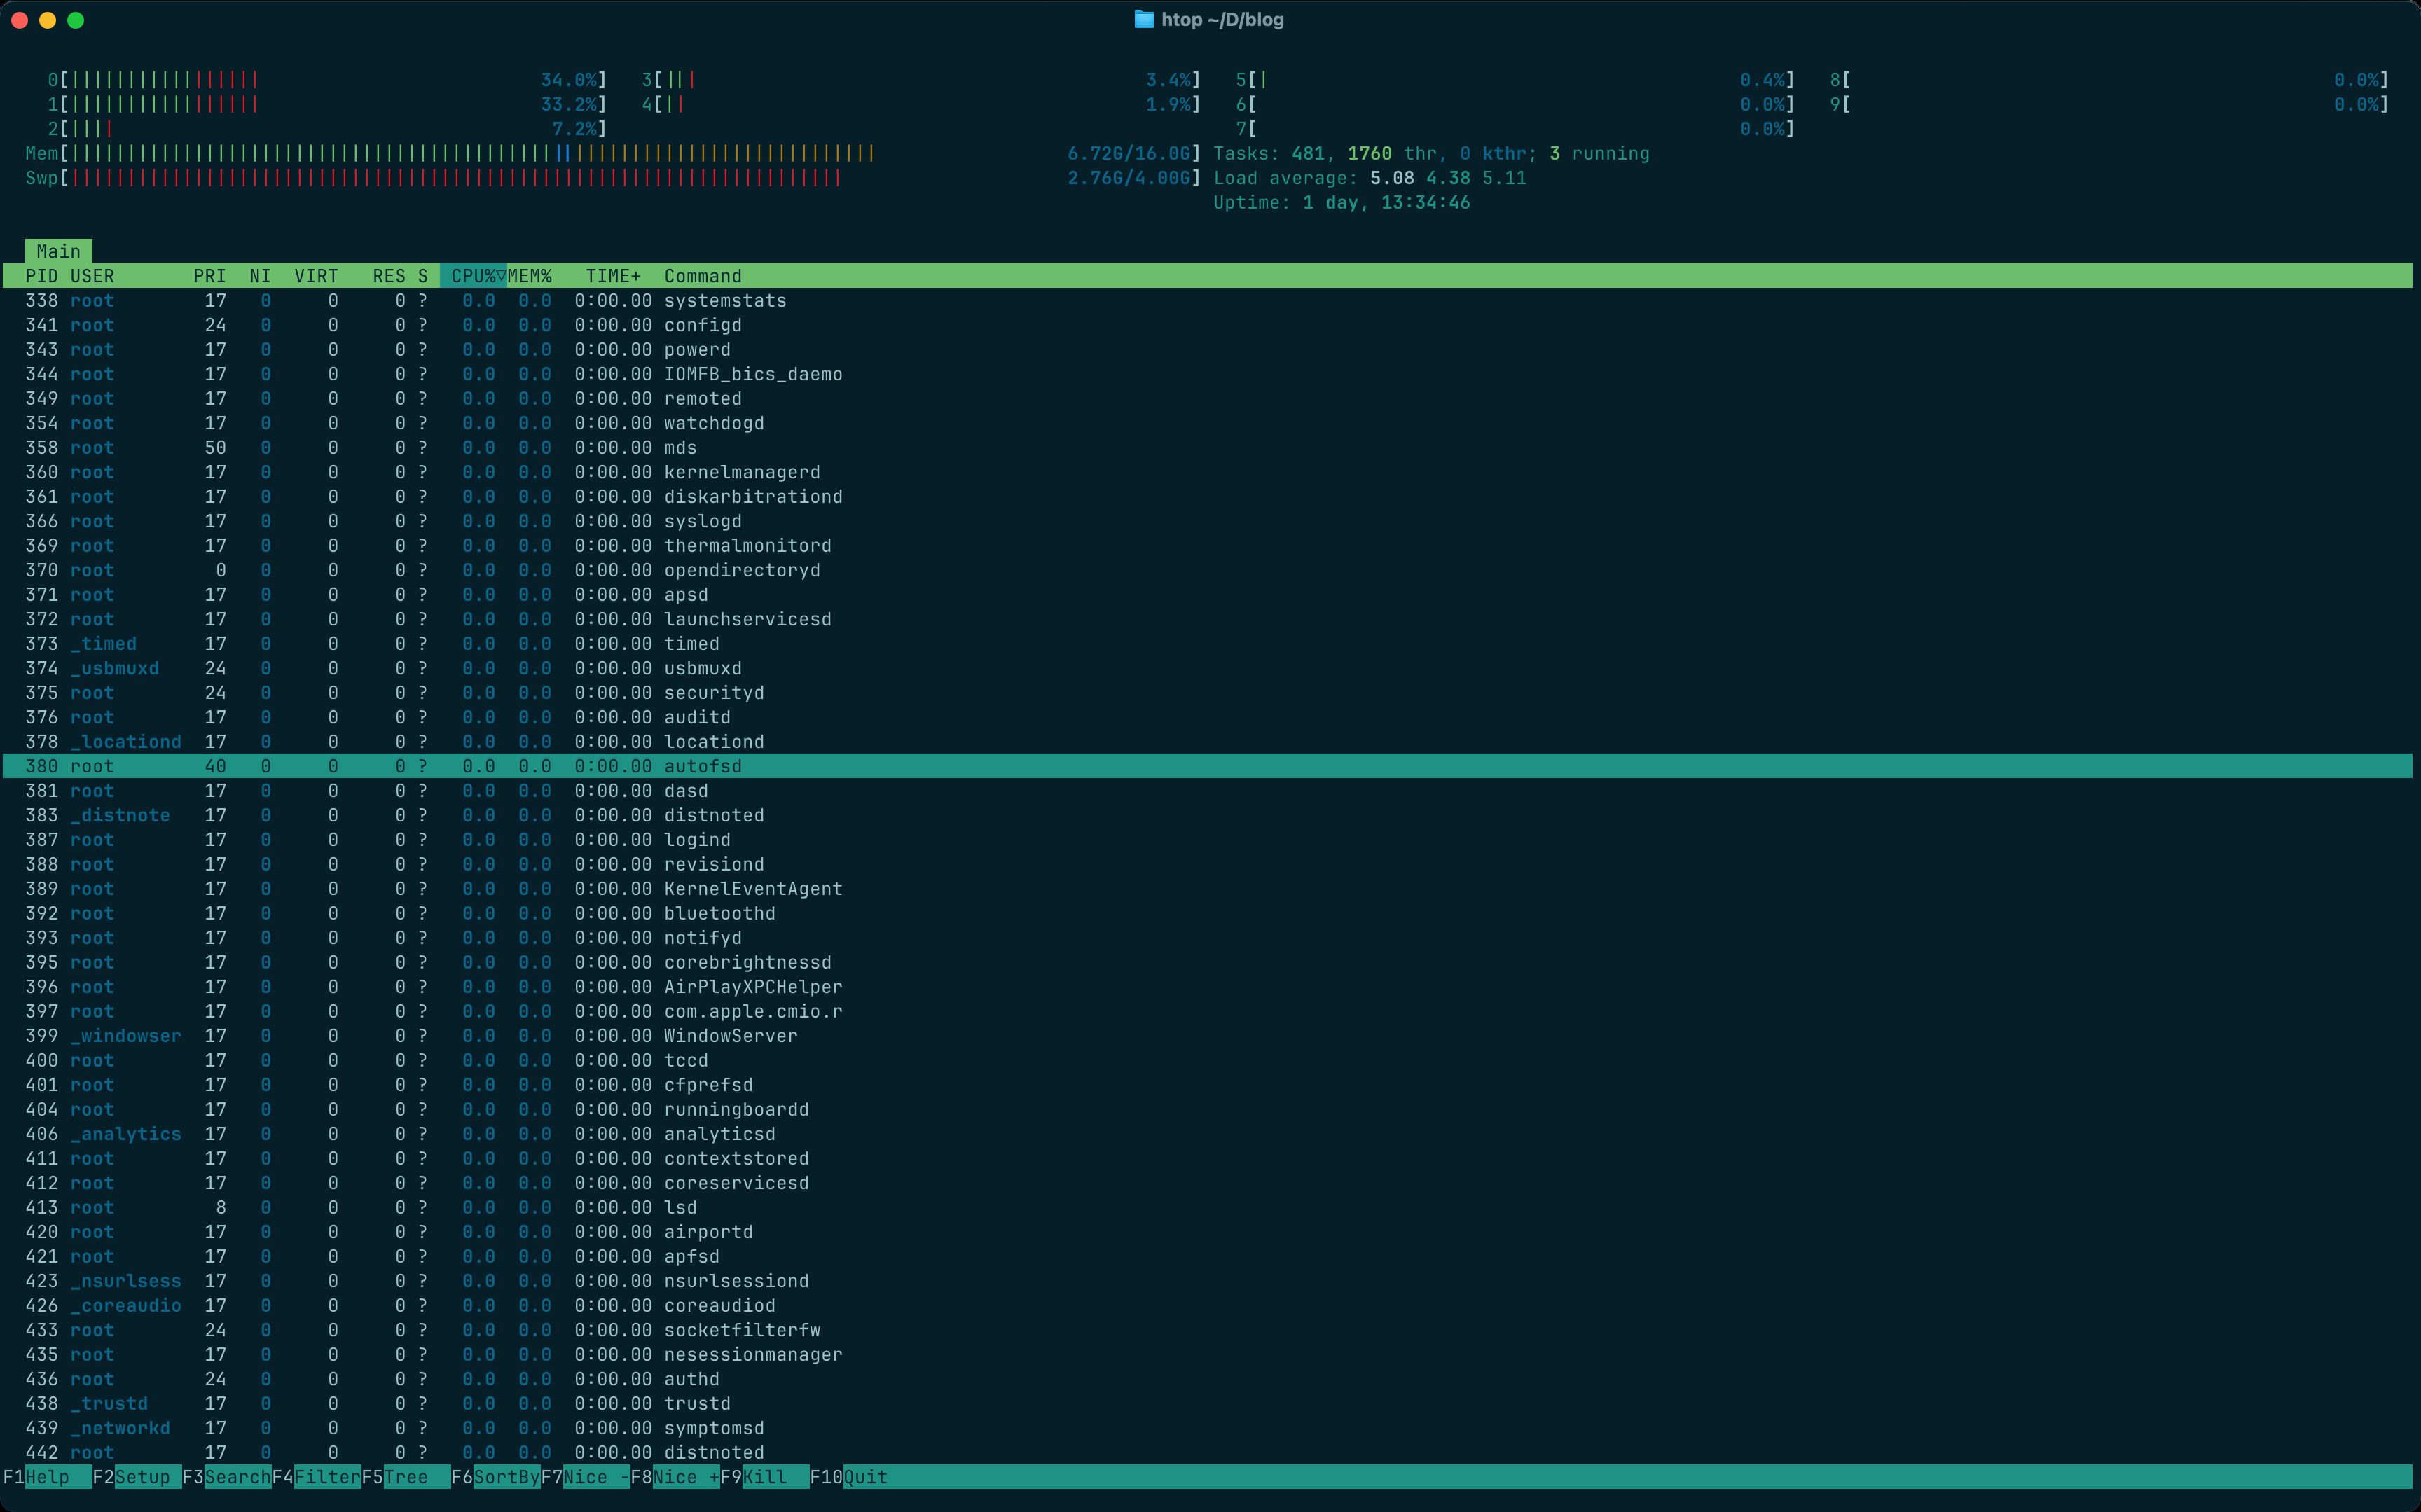Open F1 Help in the function bar
2421x1512 pixels.
(47, 1477)
